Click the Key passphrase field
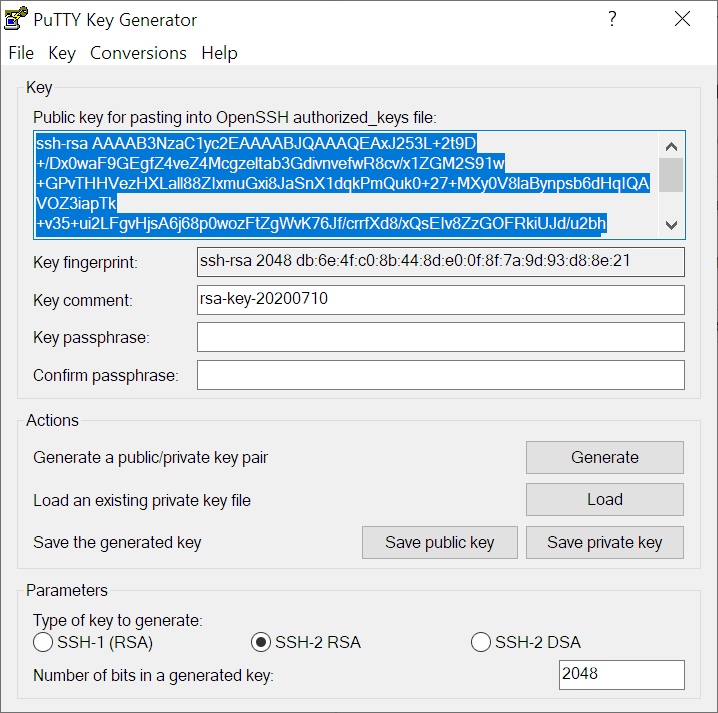Image resolution: width=718 pixels, height=713 pixels. [x=441, y=337]
